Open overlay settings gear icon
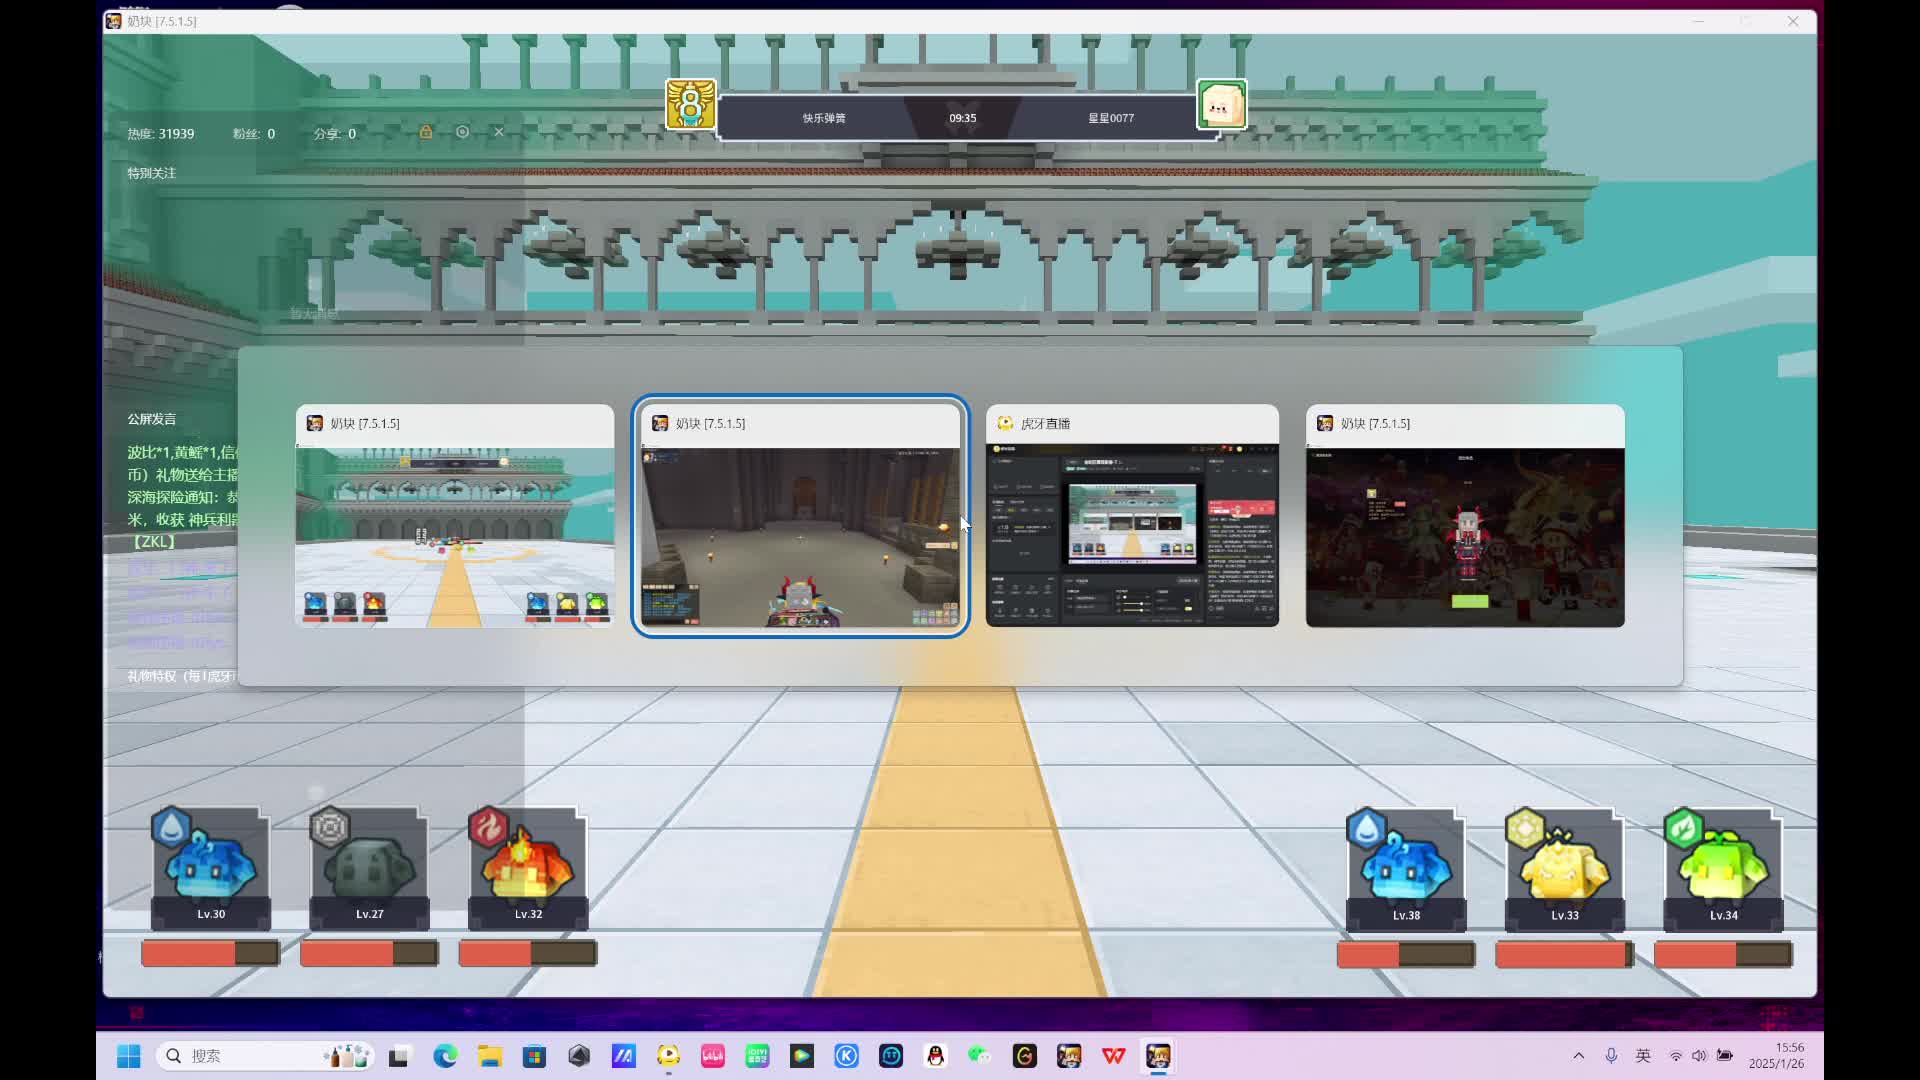This screenshot has width=1920, height=1080. pos(462,132)
